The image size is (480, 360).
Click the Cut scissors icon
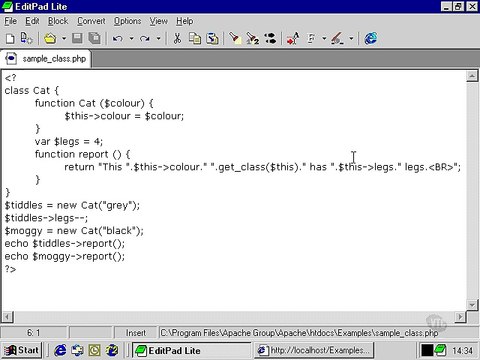177,39
